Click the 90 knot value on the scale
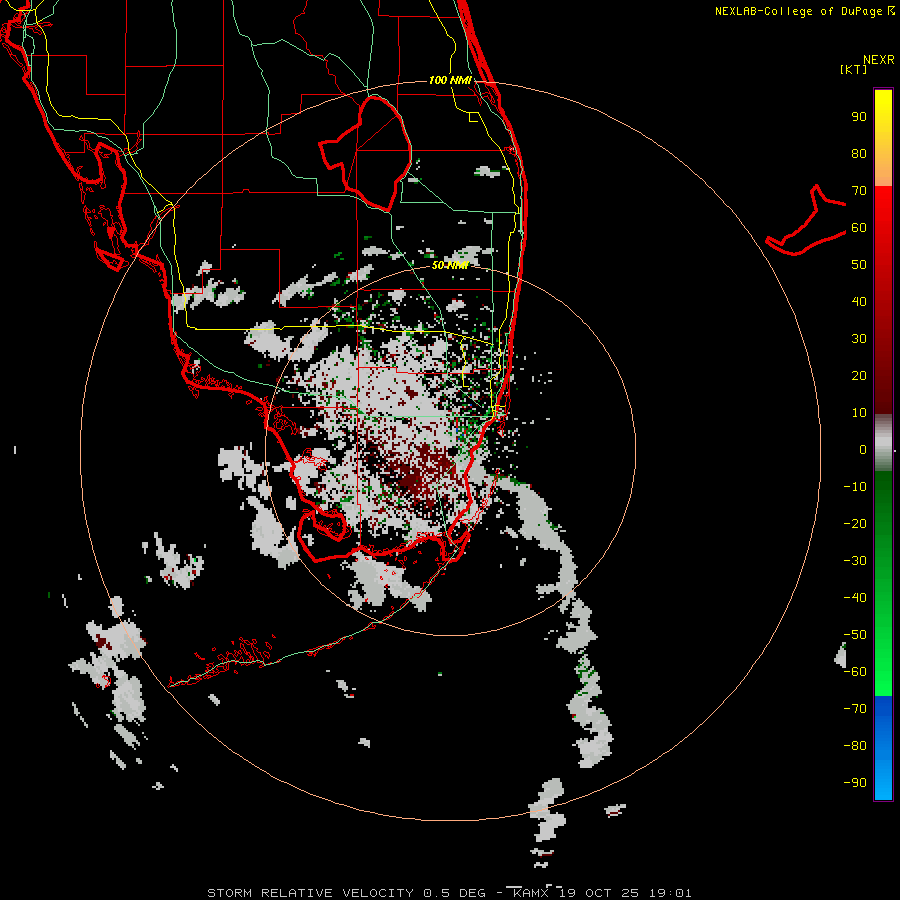The height and width of the screenshot is (900, 900). tap(859, 117)
